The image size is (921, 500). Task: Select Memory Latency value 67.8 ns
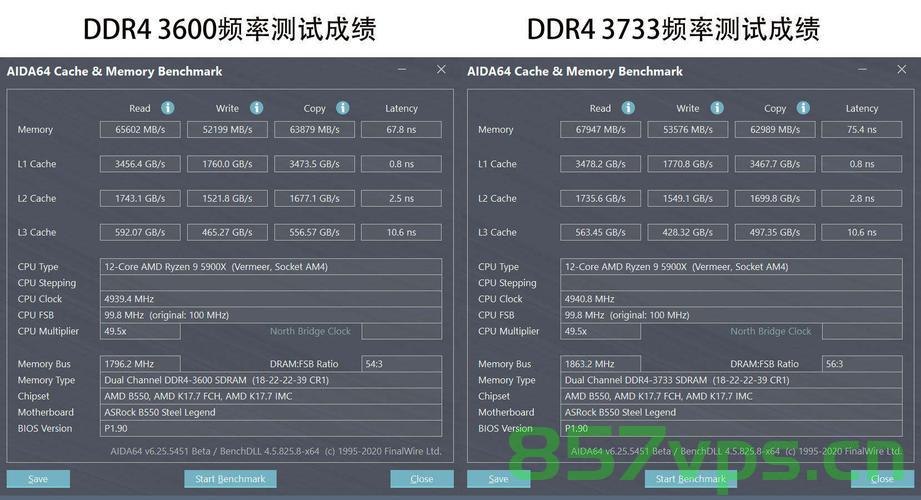click(x=401, y=129)
